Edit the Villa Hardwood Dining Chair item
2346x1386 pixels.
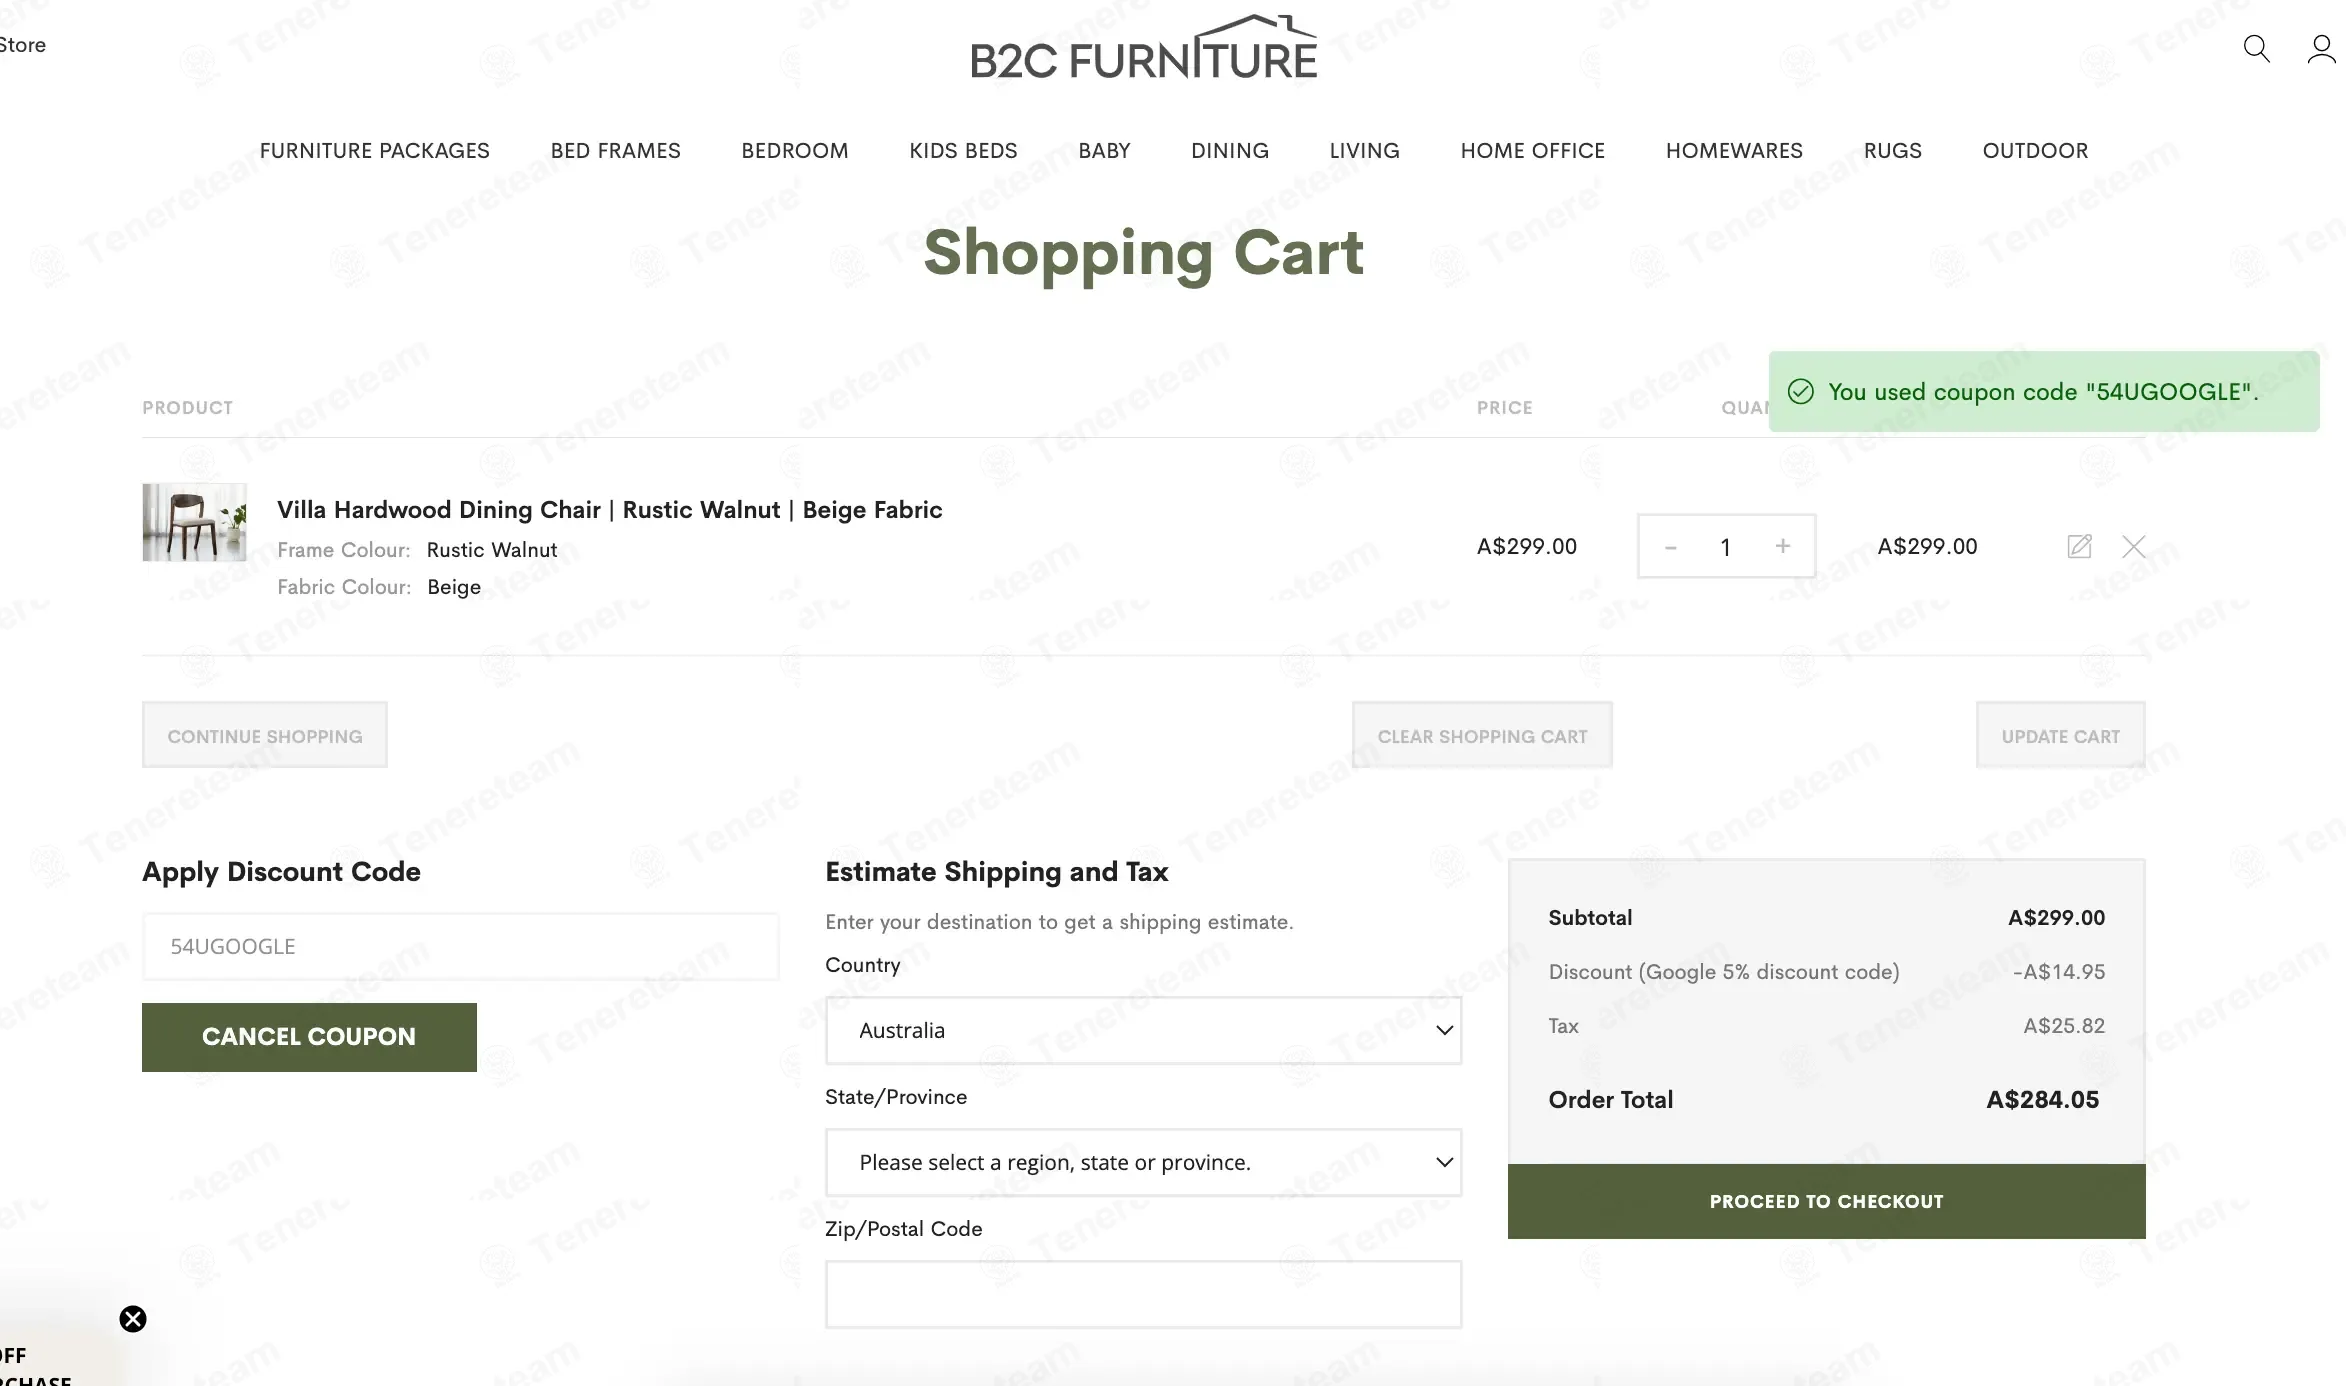[x=2079, y=546]
